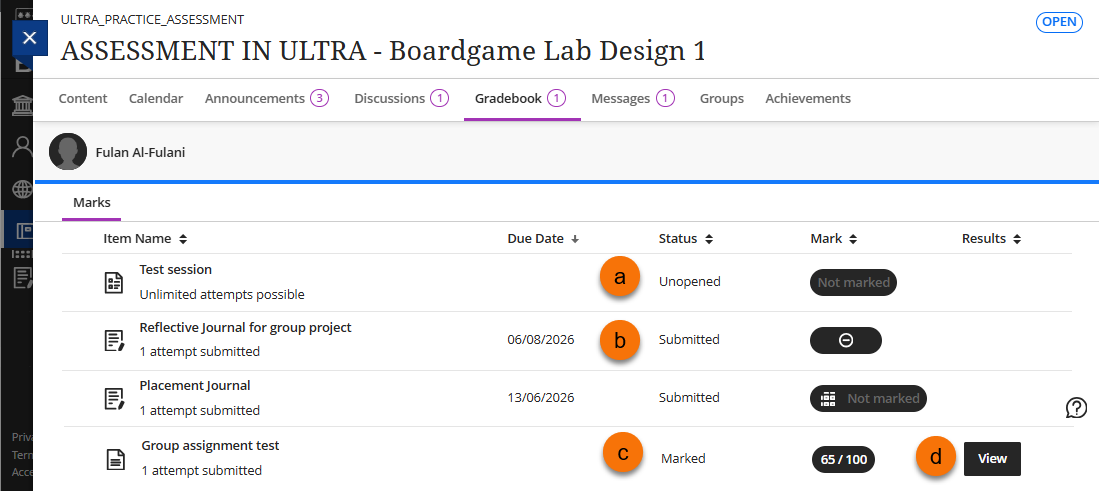Sort items by Results column
This screenshot has width=1099, height=492.
pyautogui.click(x=990, y=239)
